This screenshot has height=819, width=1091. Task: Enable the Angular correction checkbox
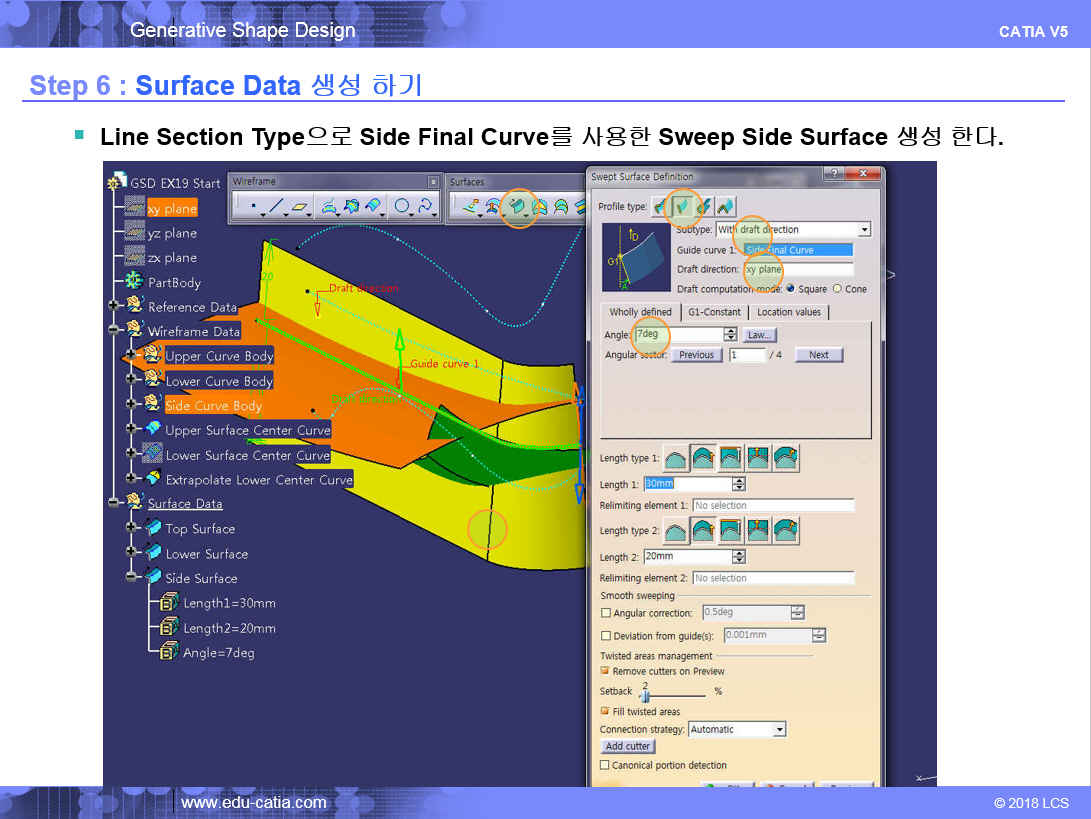tap(606, 613)
